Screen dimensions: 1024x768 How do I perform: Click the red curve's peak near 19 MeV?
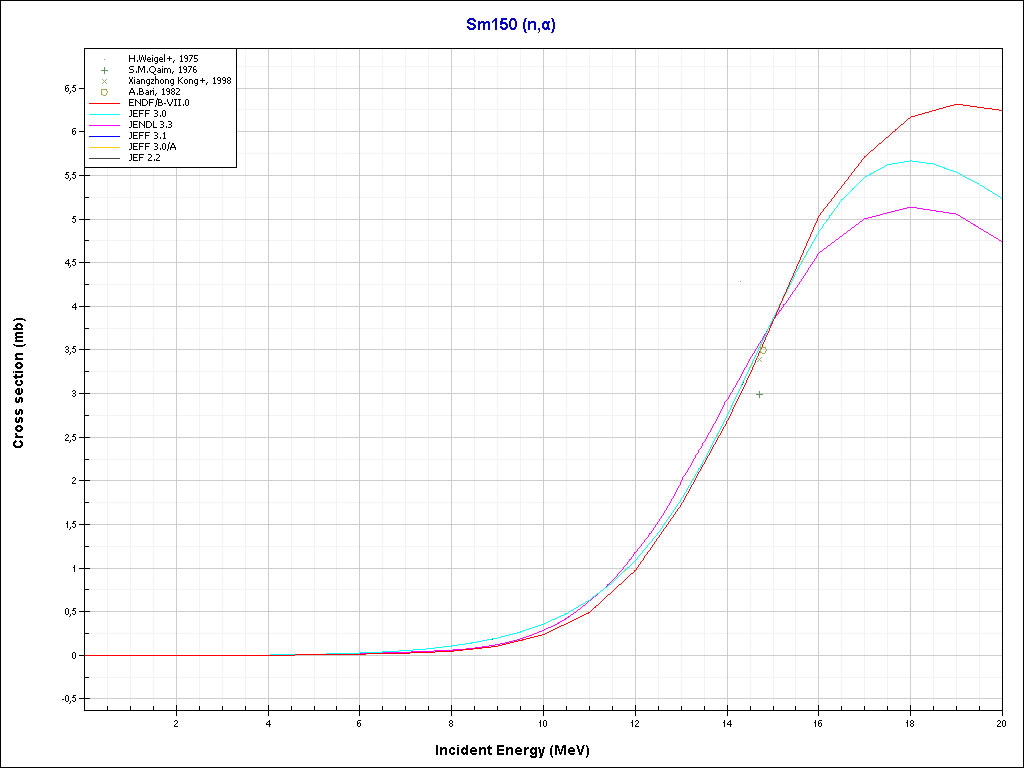pyautogui.click(x=957, y=104)
